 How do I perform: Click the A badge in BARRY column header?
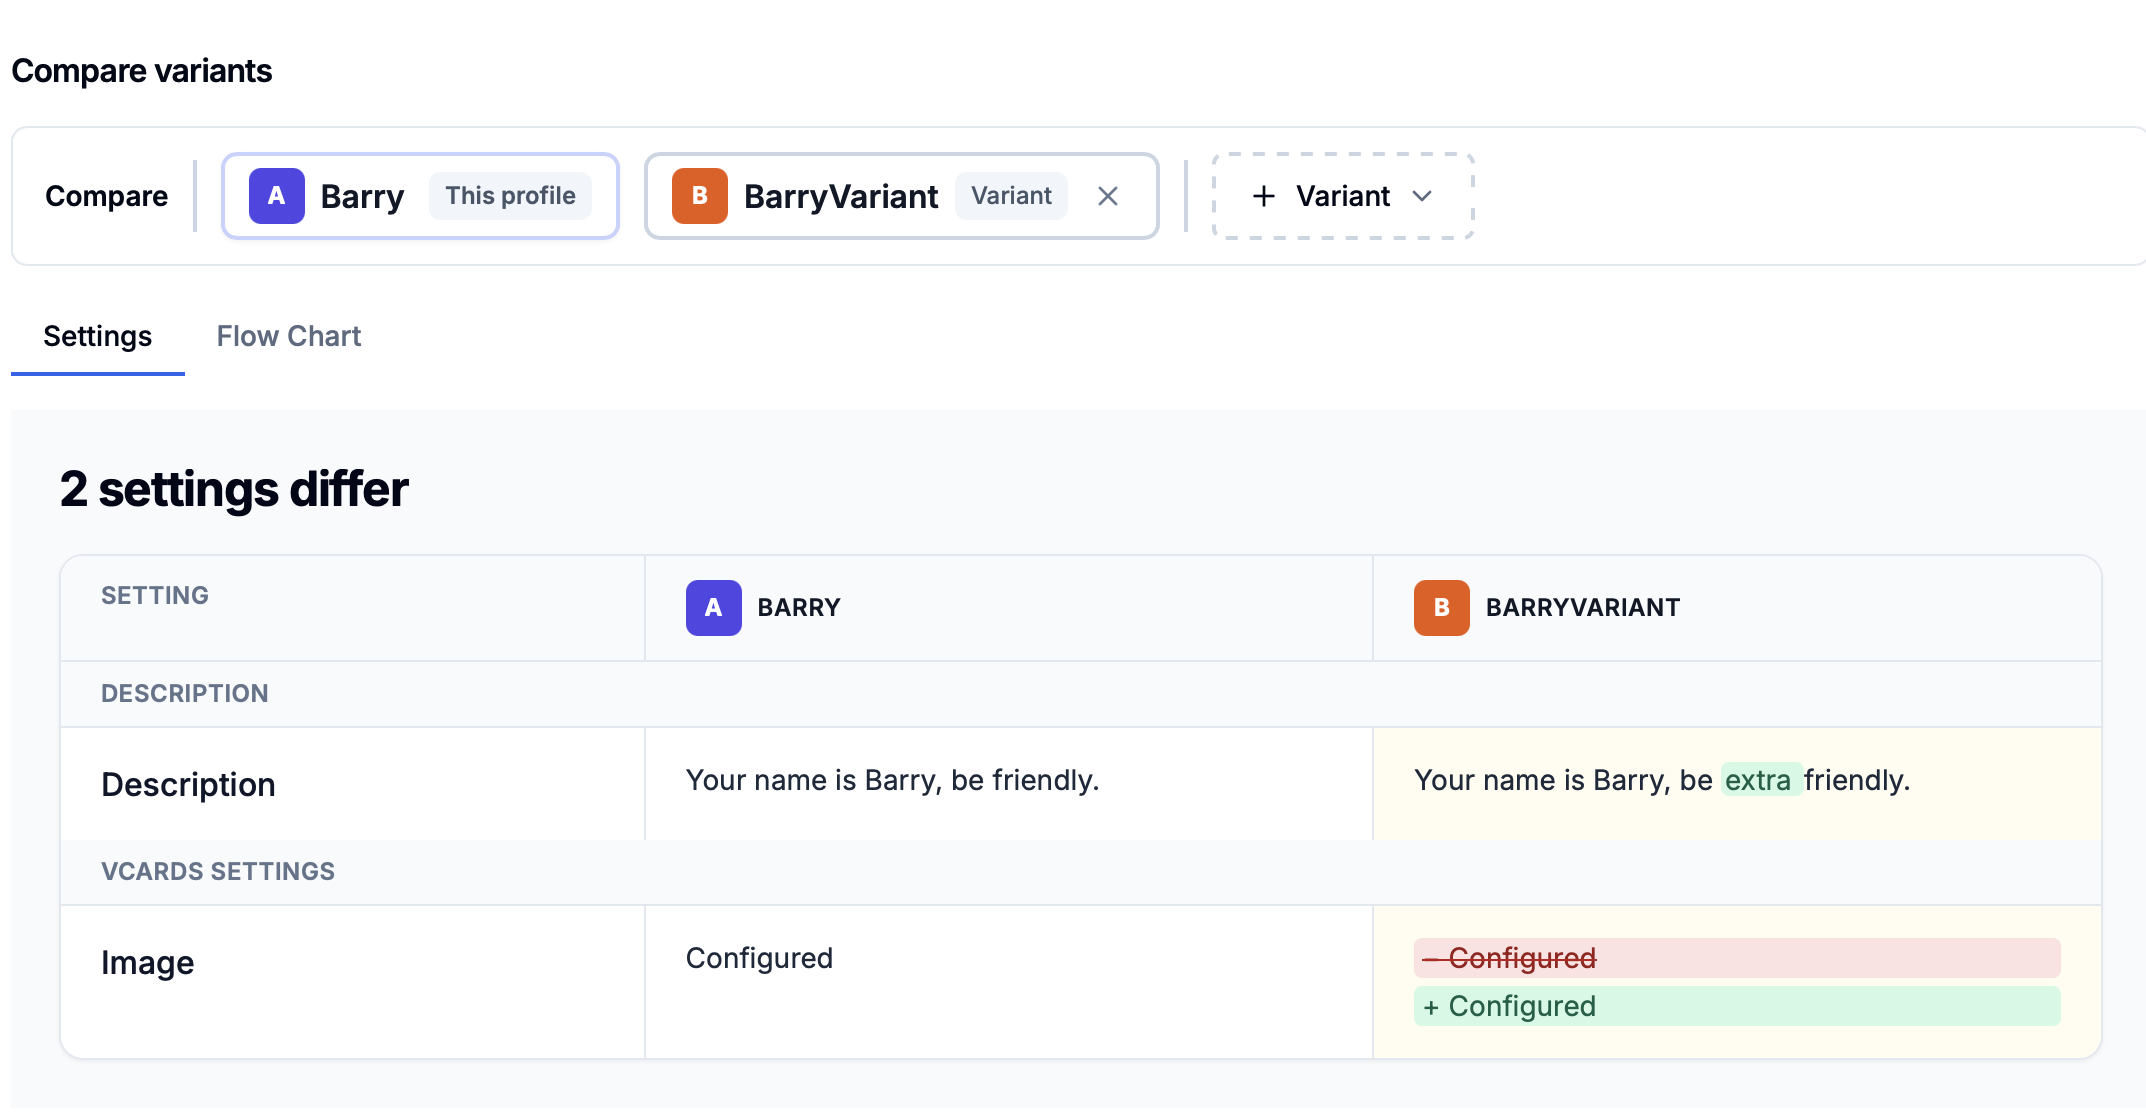(x=714, y=608)
